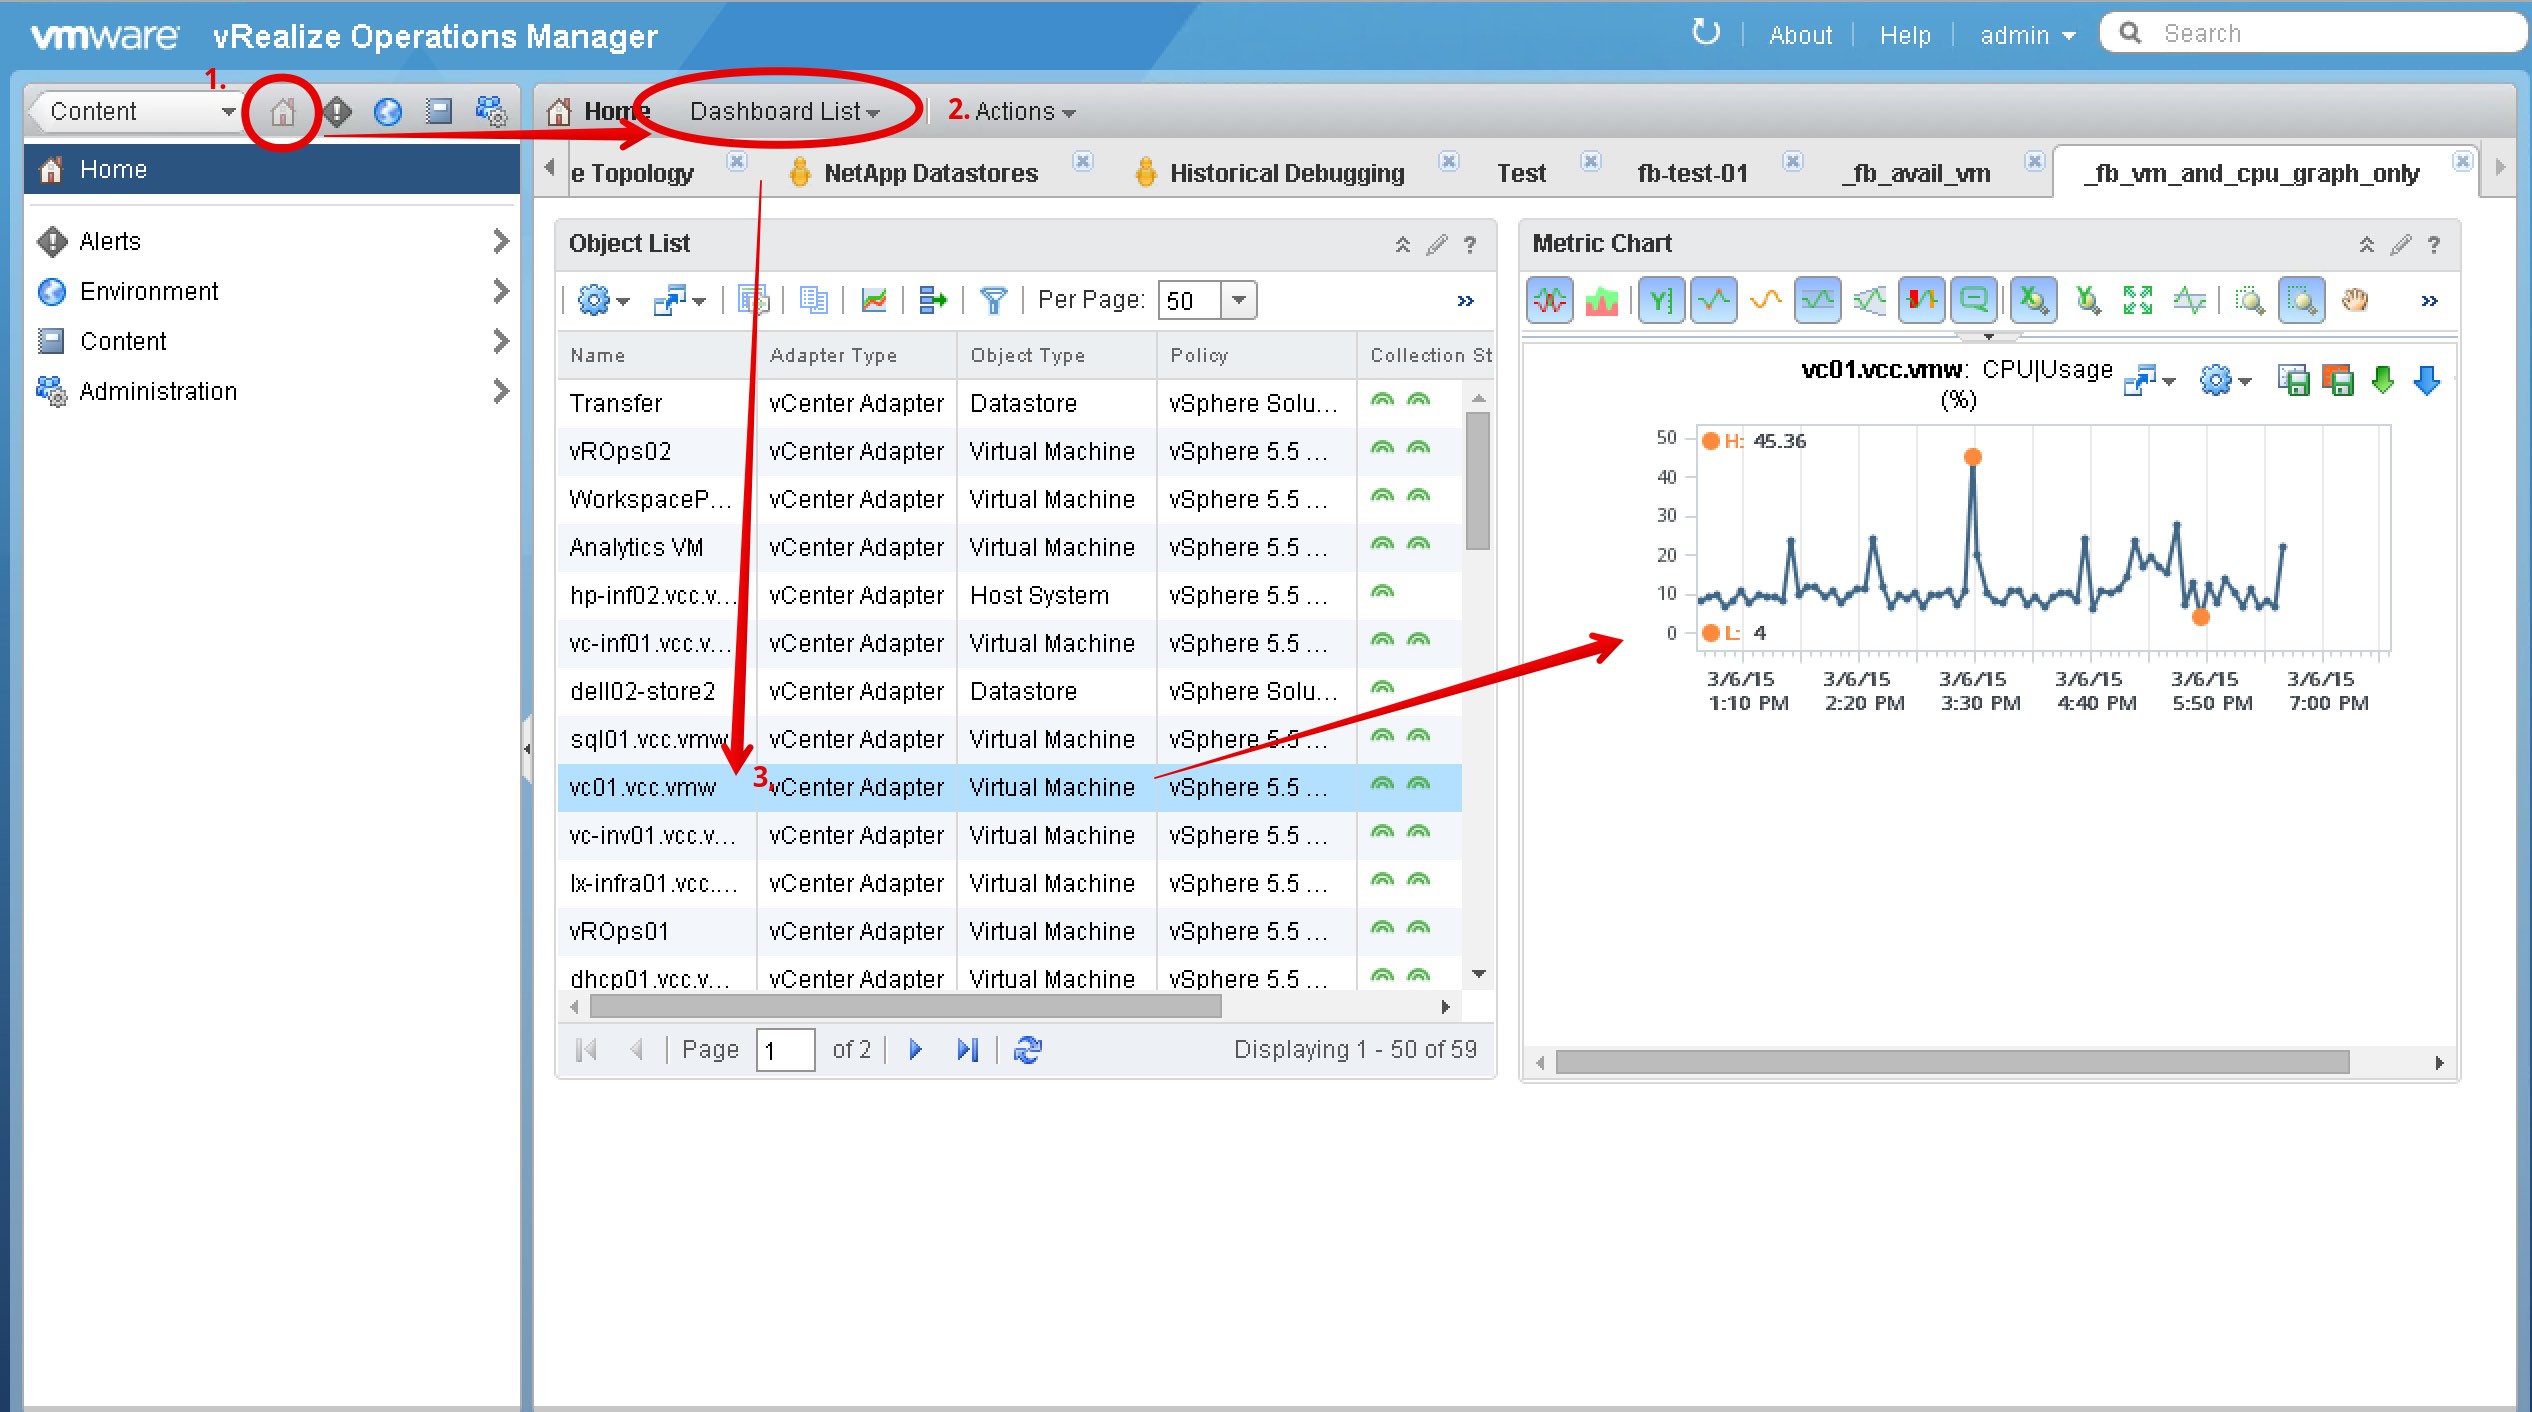Toggle data point markers on the metric chart
The image size is (2532, 1412).
pos(1713,299)
